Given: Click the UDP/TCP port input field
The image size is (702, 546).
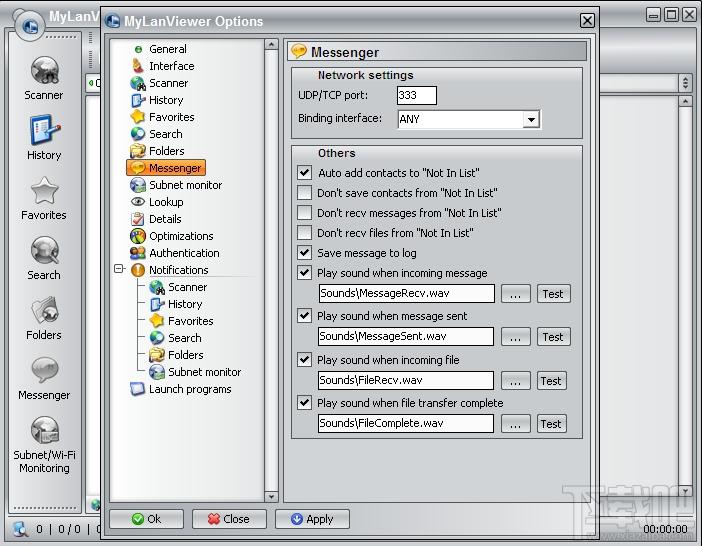Looking at the screenshot, I should pyautogui.click(x=416, y=96).
